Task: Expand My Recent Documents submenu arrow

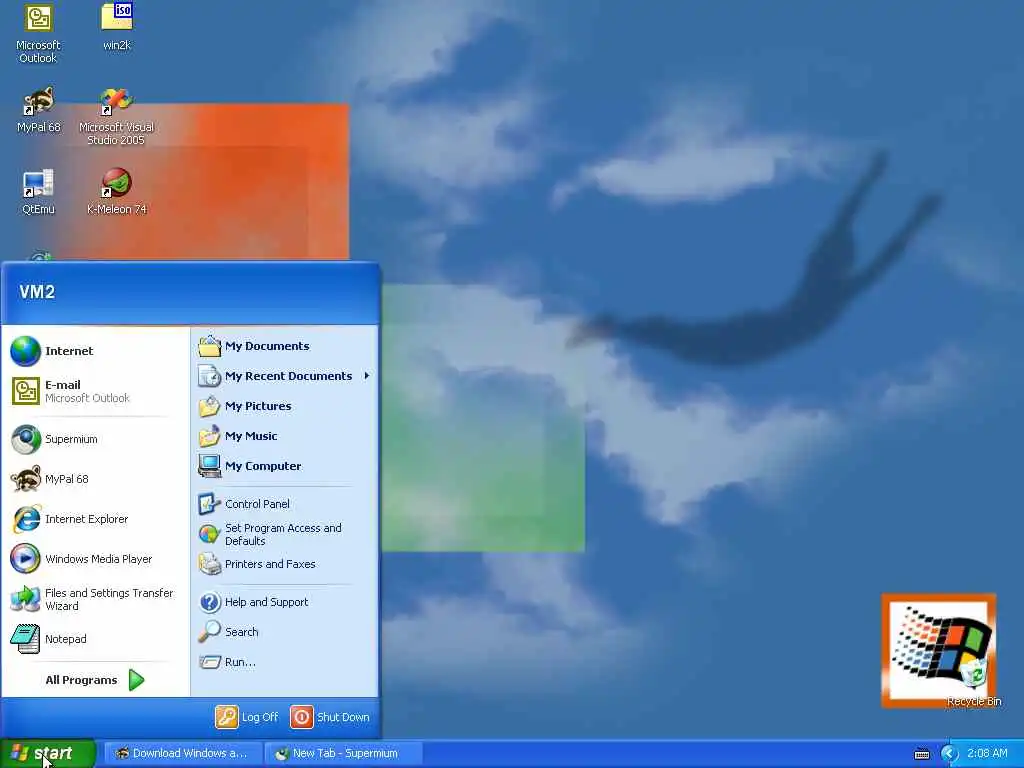Action: pyautogui.click(x=367, y=376)
